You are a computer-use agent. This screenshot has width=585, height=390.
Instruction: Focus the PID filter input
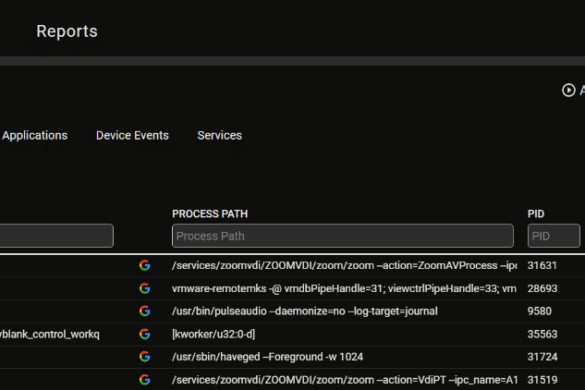554,236
